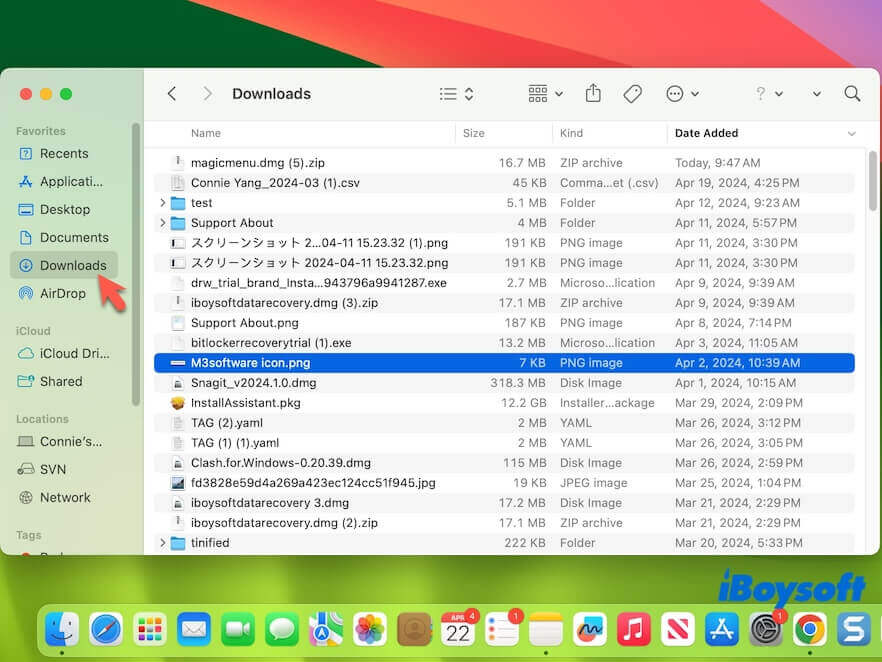Expand the Support About folder
Image resolution: width=882 pixels, height=662 pixels.
[162, 222]
